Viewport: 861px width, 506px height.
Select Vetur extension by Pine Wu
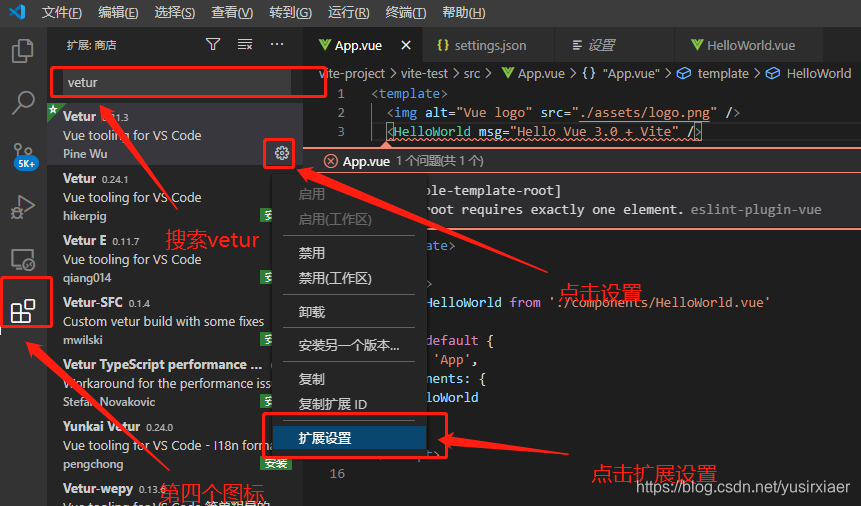[x=175, y=134]
